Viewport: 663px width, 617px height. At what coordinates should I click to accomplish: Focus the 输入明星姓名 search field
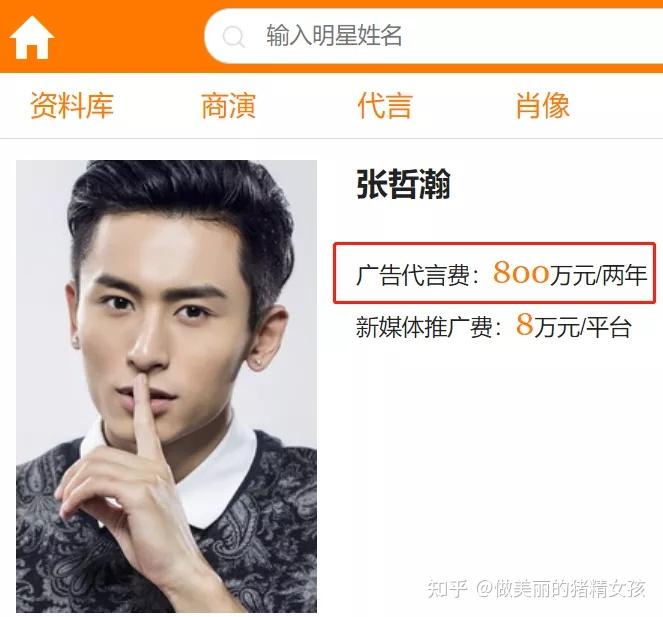pyautogui.click(x=433, y=36)
